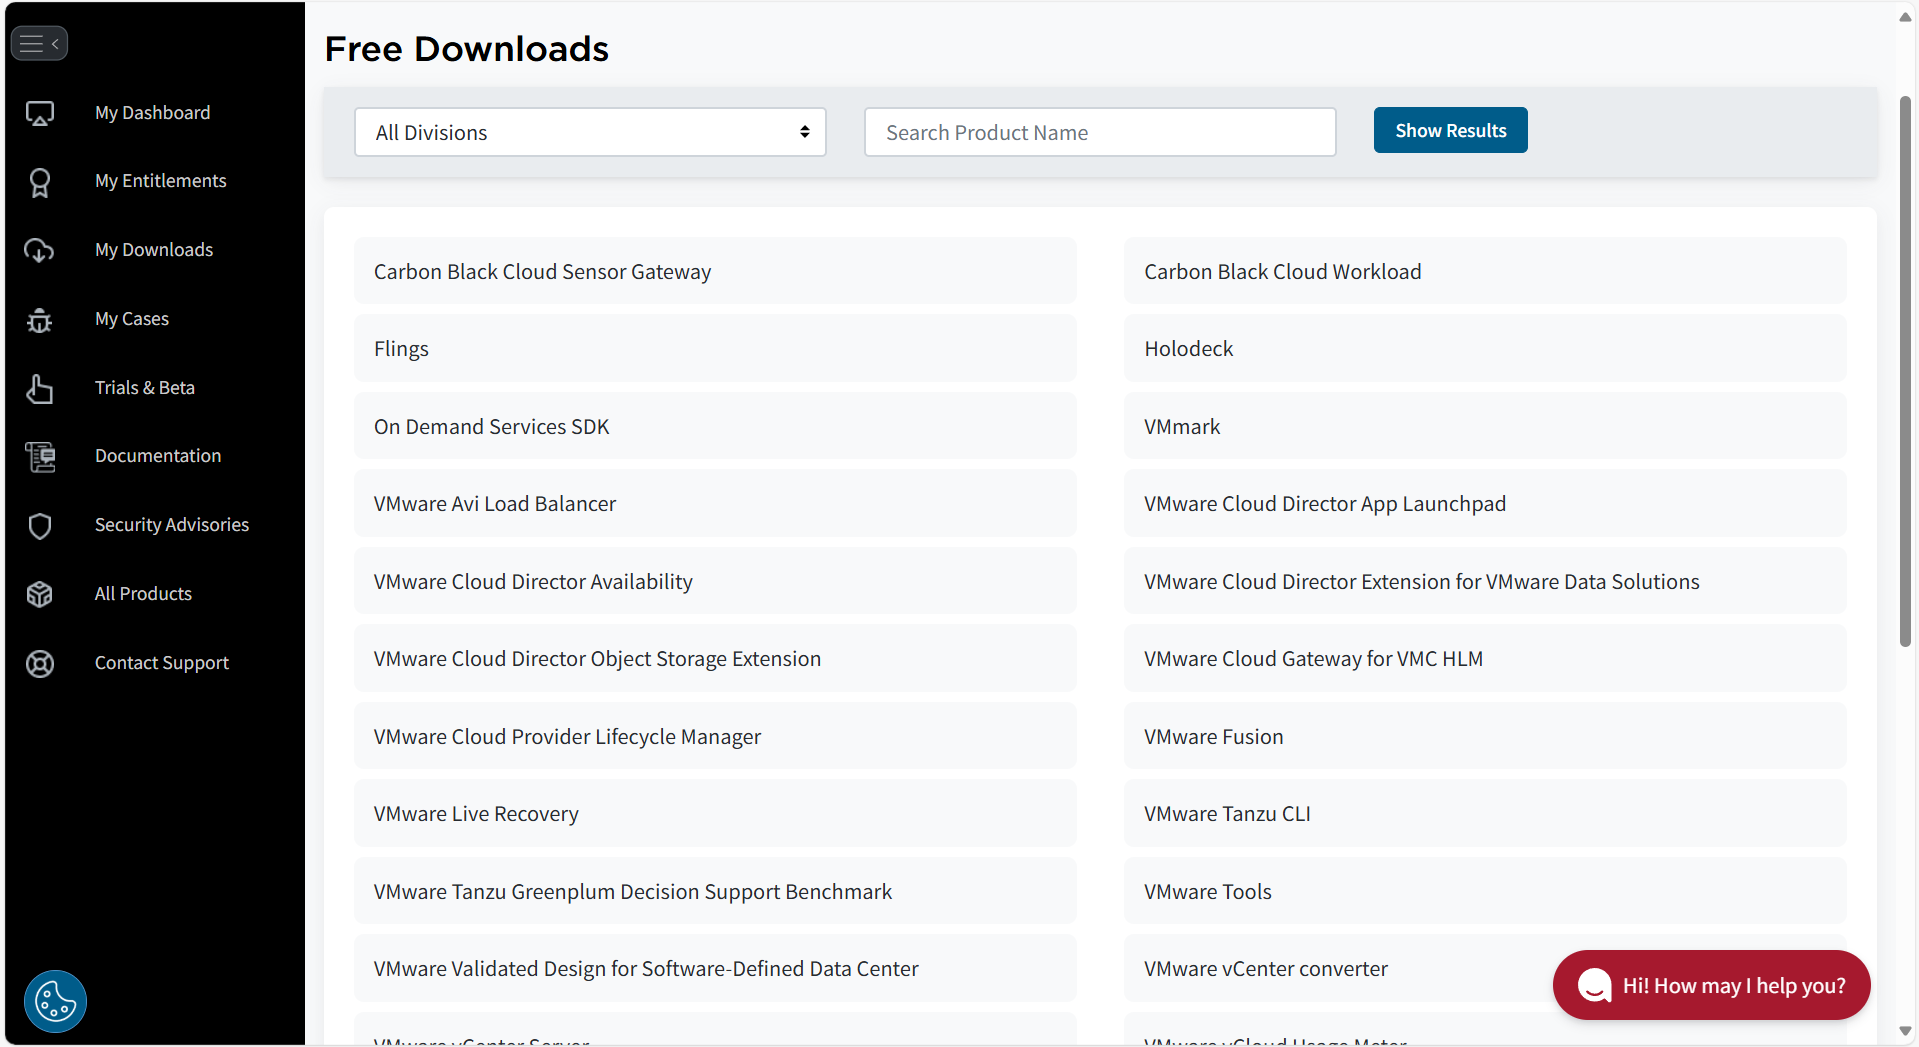Open VMware Live Recovery
The image size is (1919, 1047).
[715, 813]
